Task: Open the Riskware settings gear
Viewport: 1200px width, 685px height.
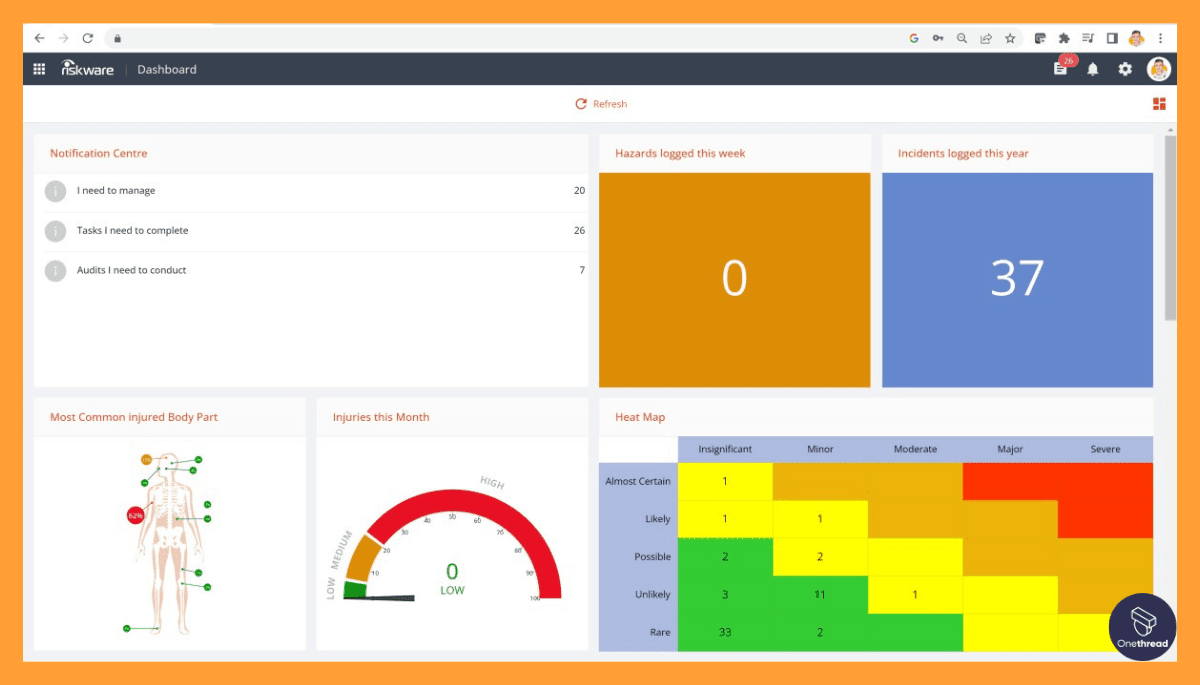Action: [1125, 69]
